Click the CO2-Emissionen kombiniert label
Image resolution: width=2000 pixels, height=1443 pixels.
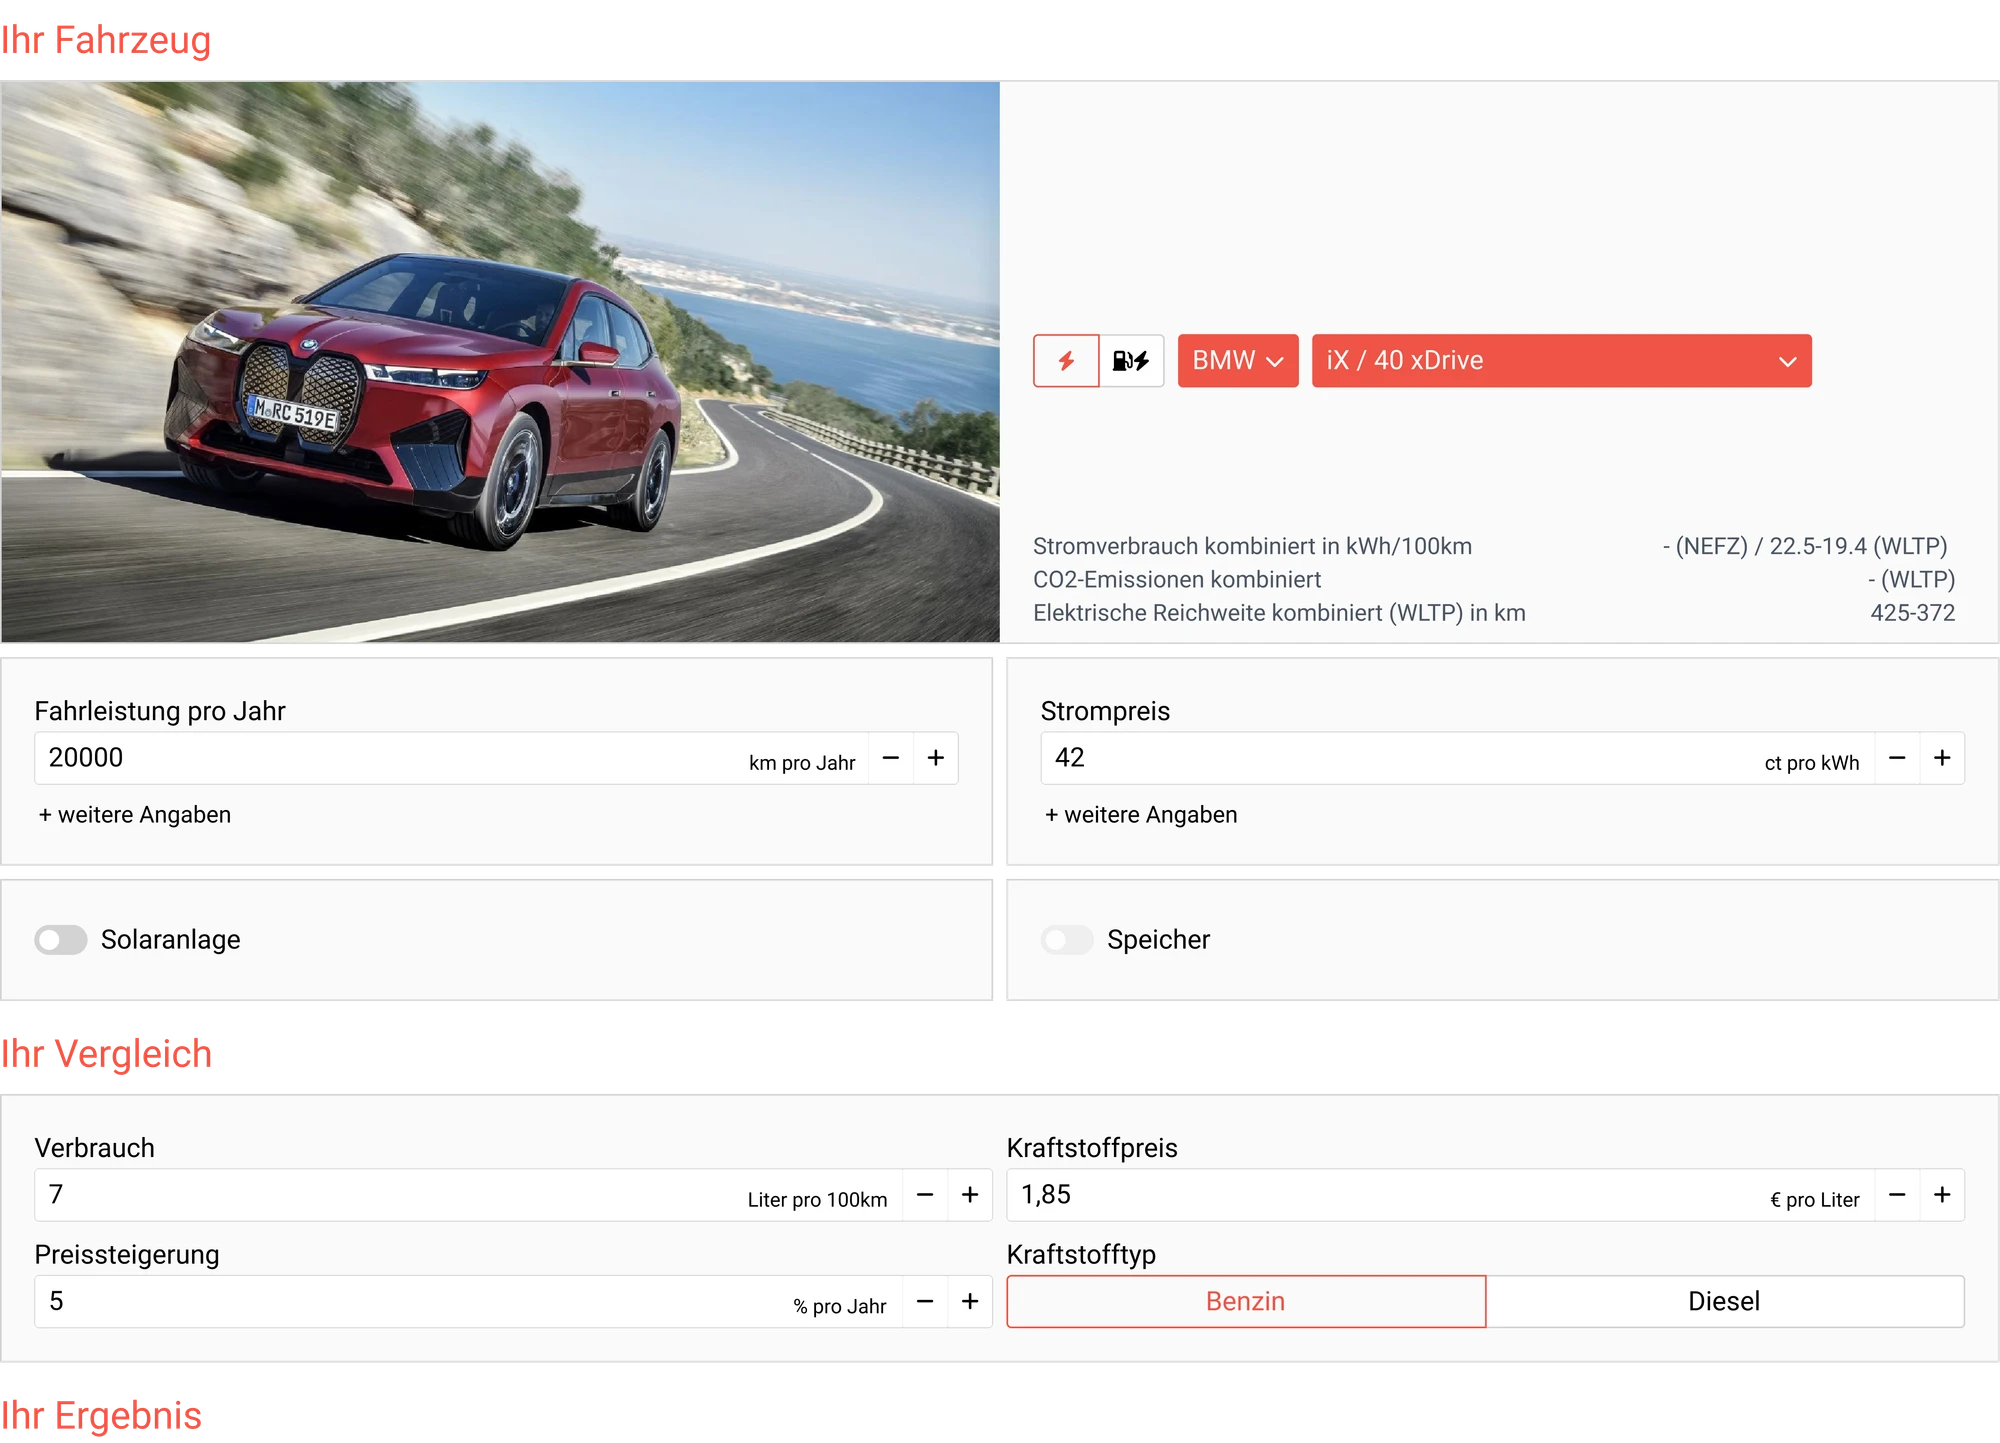[x=1177, y=580]
